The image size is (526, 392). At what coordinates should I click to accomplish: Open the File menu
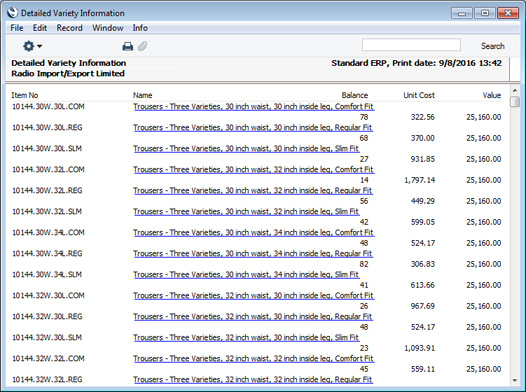(x=17, y=28)
